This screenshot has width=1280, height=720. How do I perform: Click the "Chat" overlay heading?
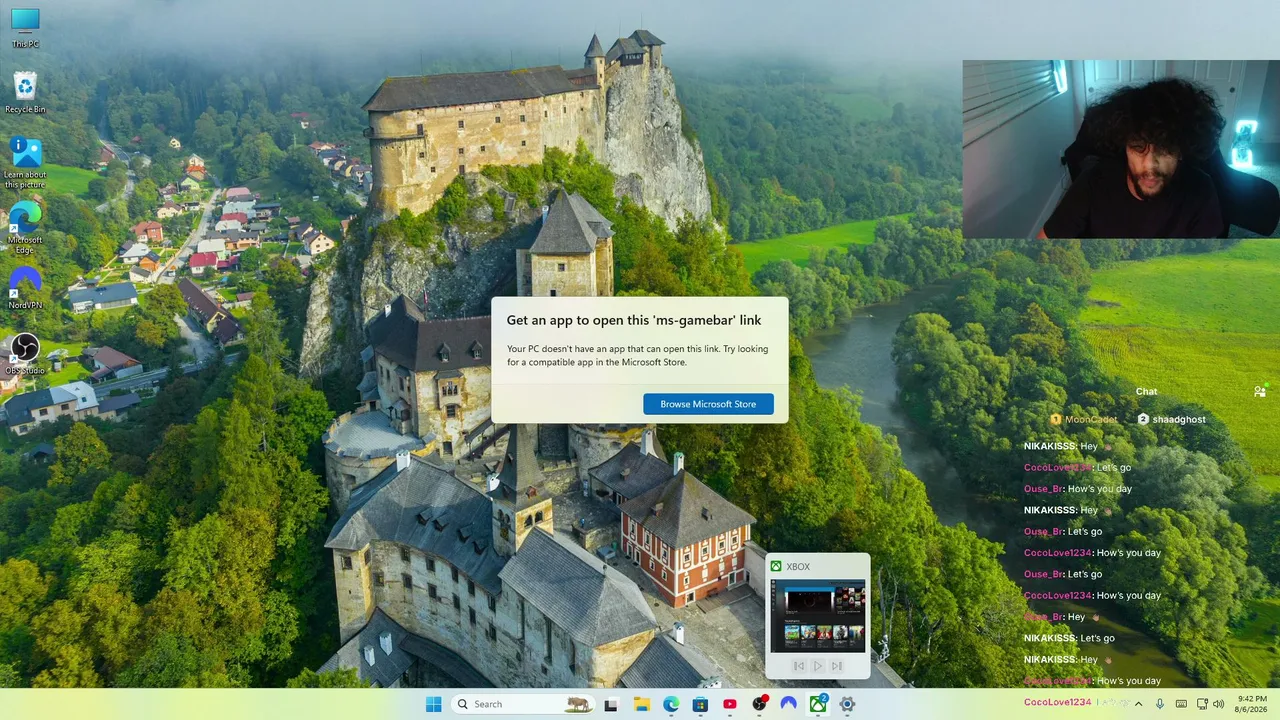1146,391
